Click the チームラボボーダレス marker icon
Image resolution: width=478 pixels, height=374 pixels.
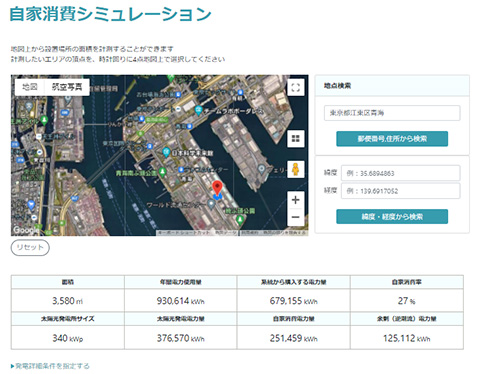pyautogui.click(x=199, y=110)
